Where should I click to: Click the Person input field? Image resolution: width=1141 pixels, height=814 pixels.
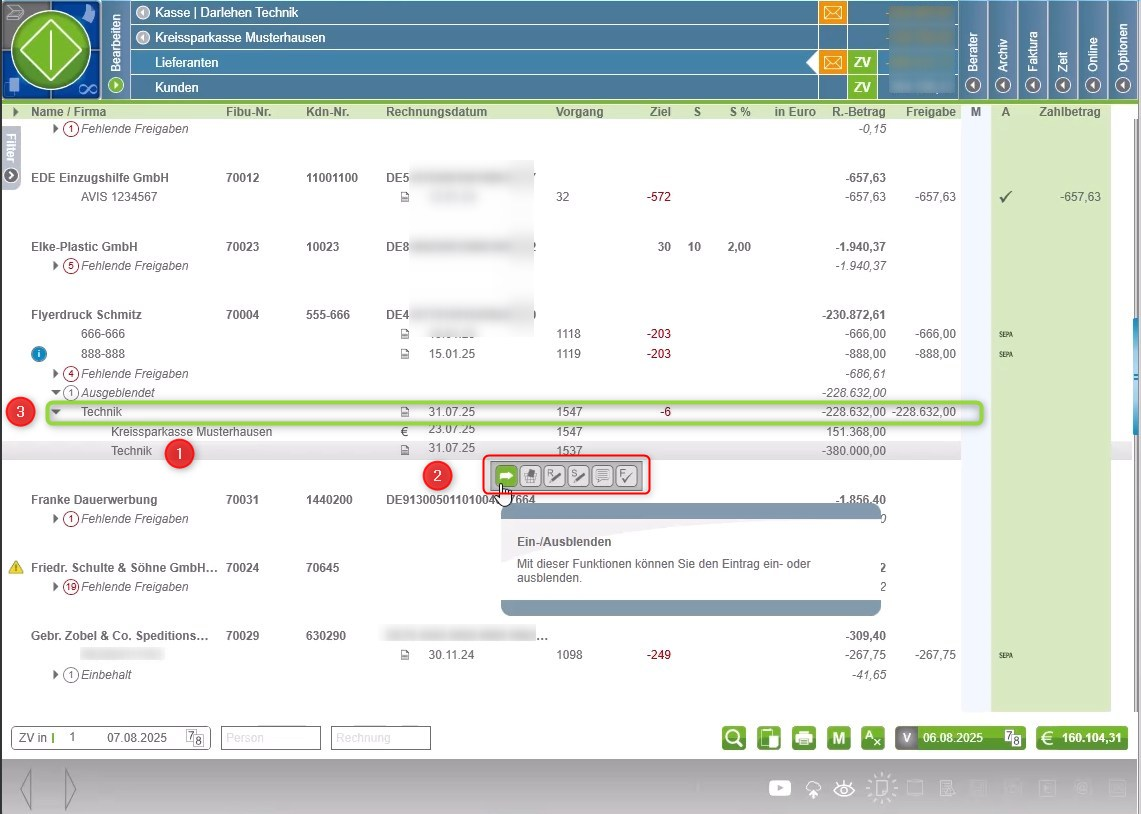[270, 738]
